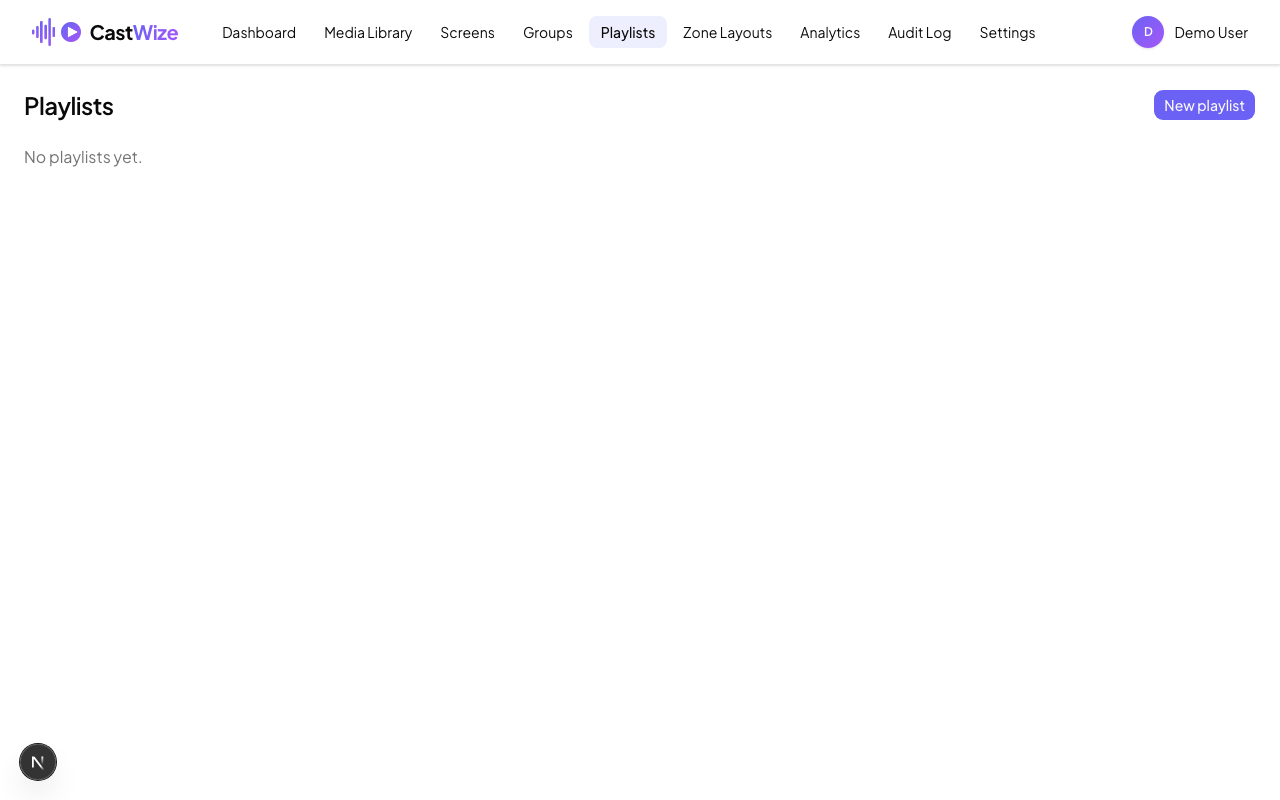This screenshot has height=800, width=1280.
Task: Navigate to Screens
Action: [x=467, y=32]
